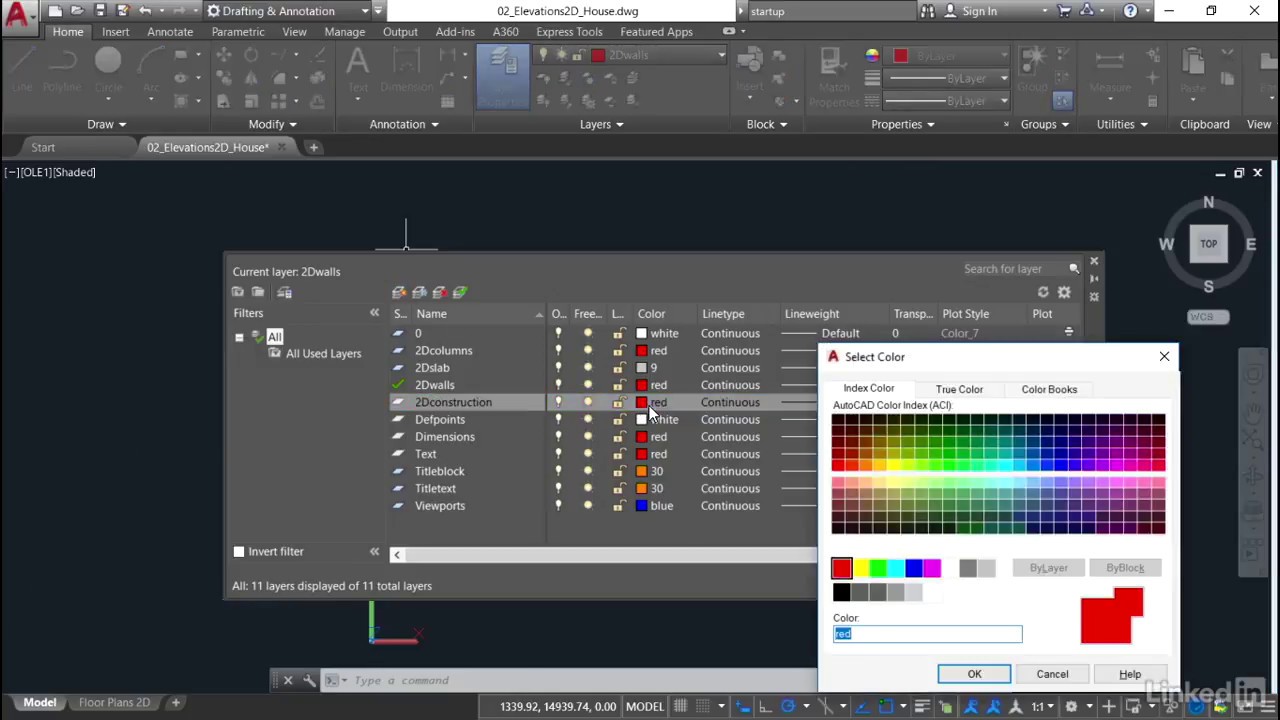Refresh the layer list
This screenshot has width=1280, height=720.
pos(1043,292)
